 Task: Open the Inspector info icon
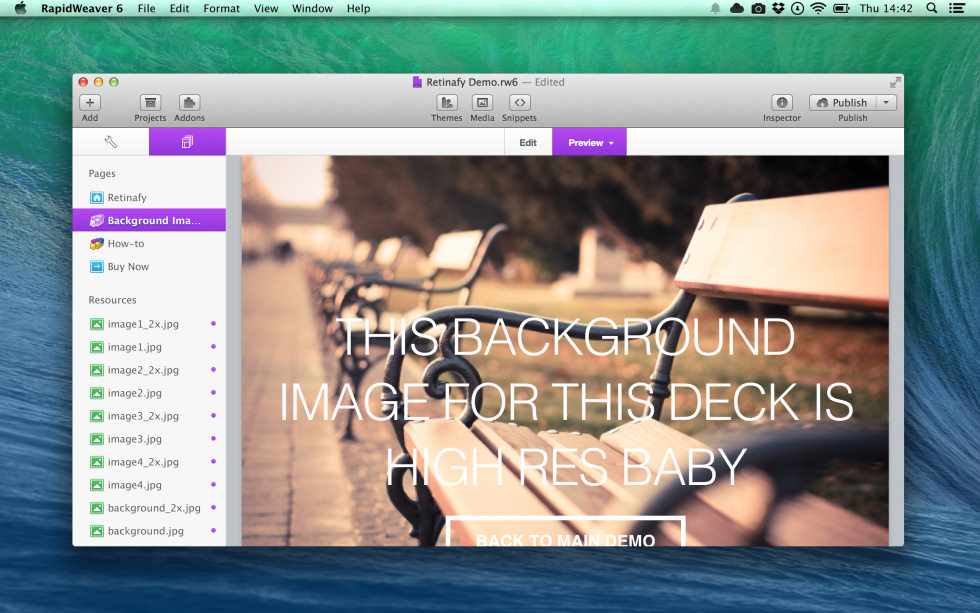click(x=781, y=102)
